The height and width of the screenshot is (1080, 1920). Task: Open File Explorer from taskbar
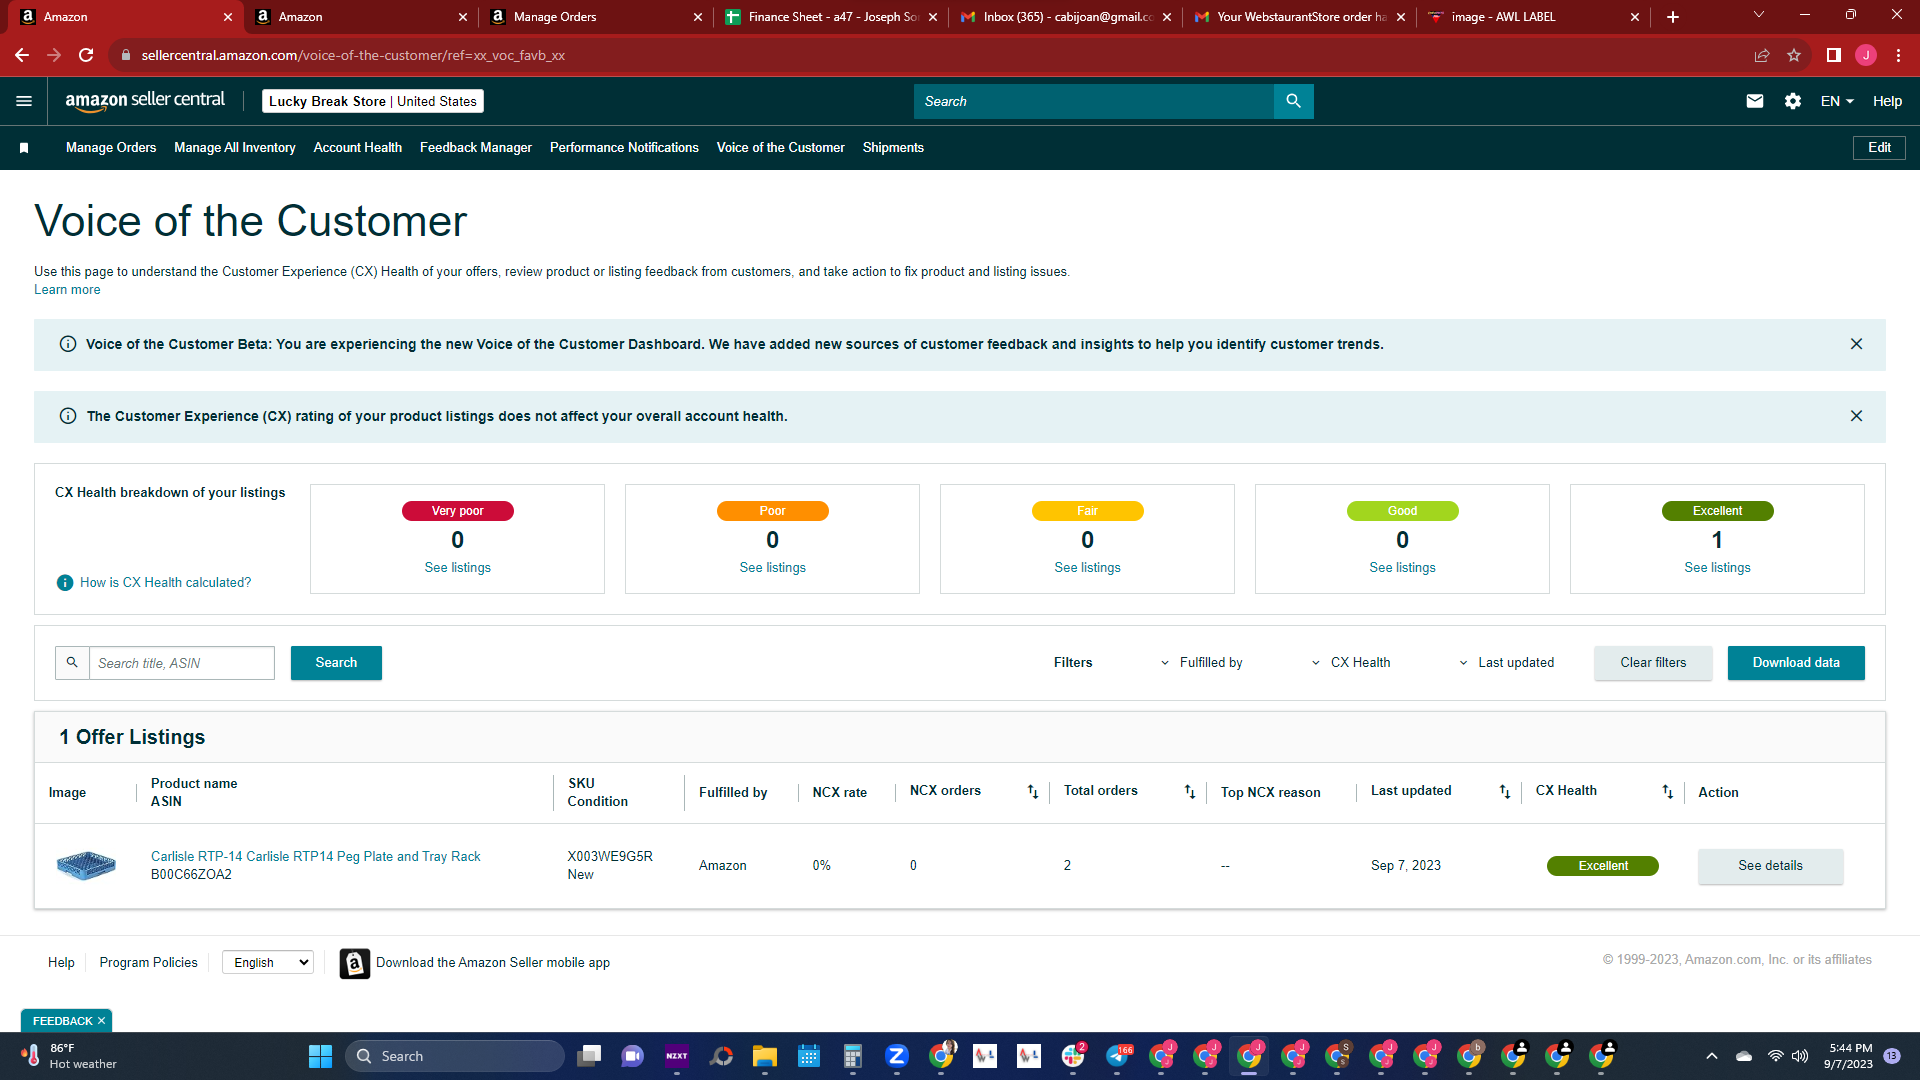(x=765, y=1056)
